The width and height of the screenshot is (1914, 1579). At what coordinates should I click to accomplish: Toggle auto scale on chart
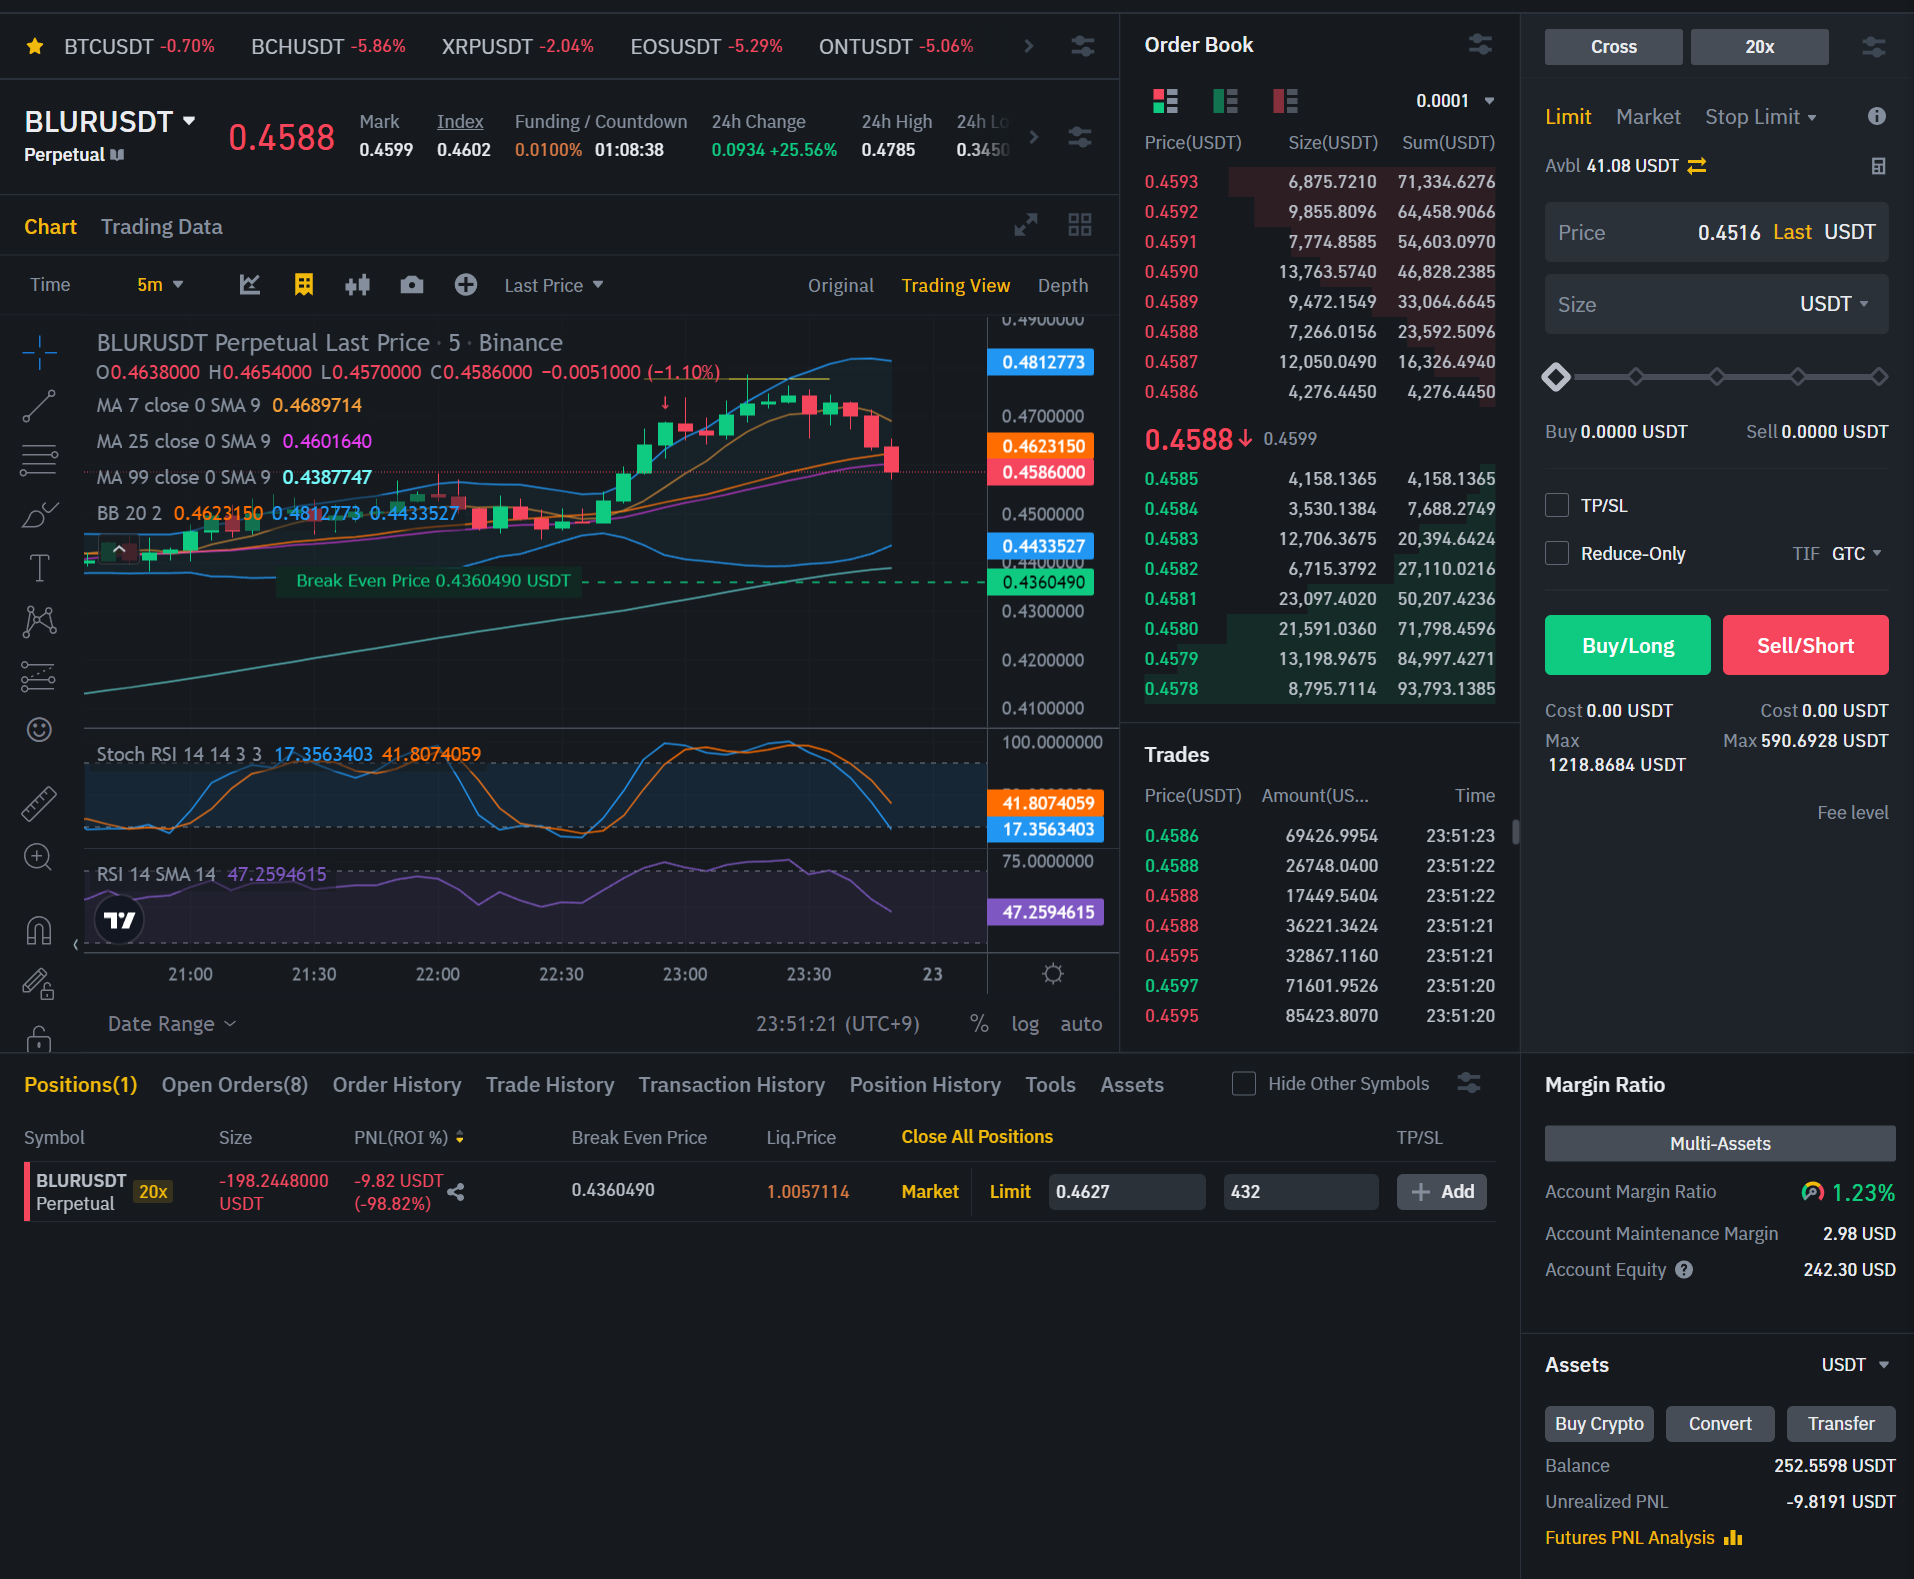pos(1081,1024)
